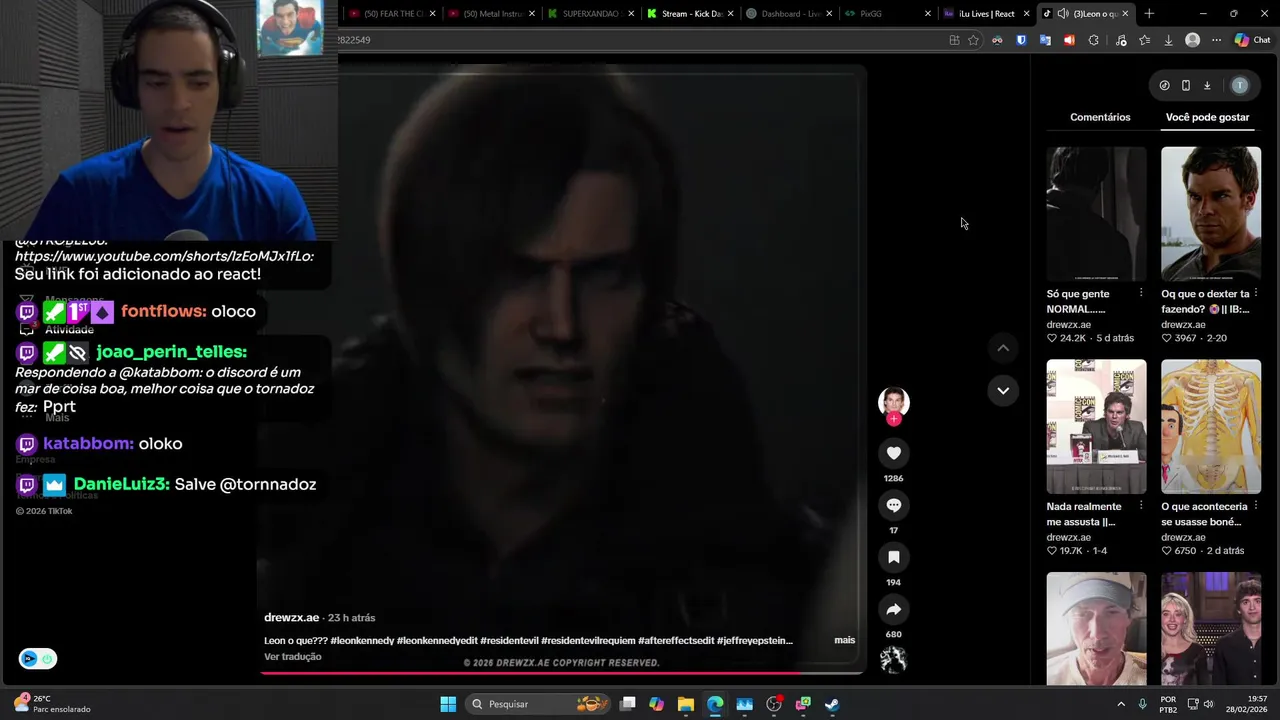Expand the caption with 'mais'
This screenshot has height=720, width=1280.
(844, 640)
